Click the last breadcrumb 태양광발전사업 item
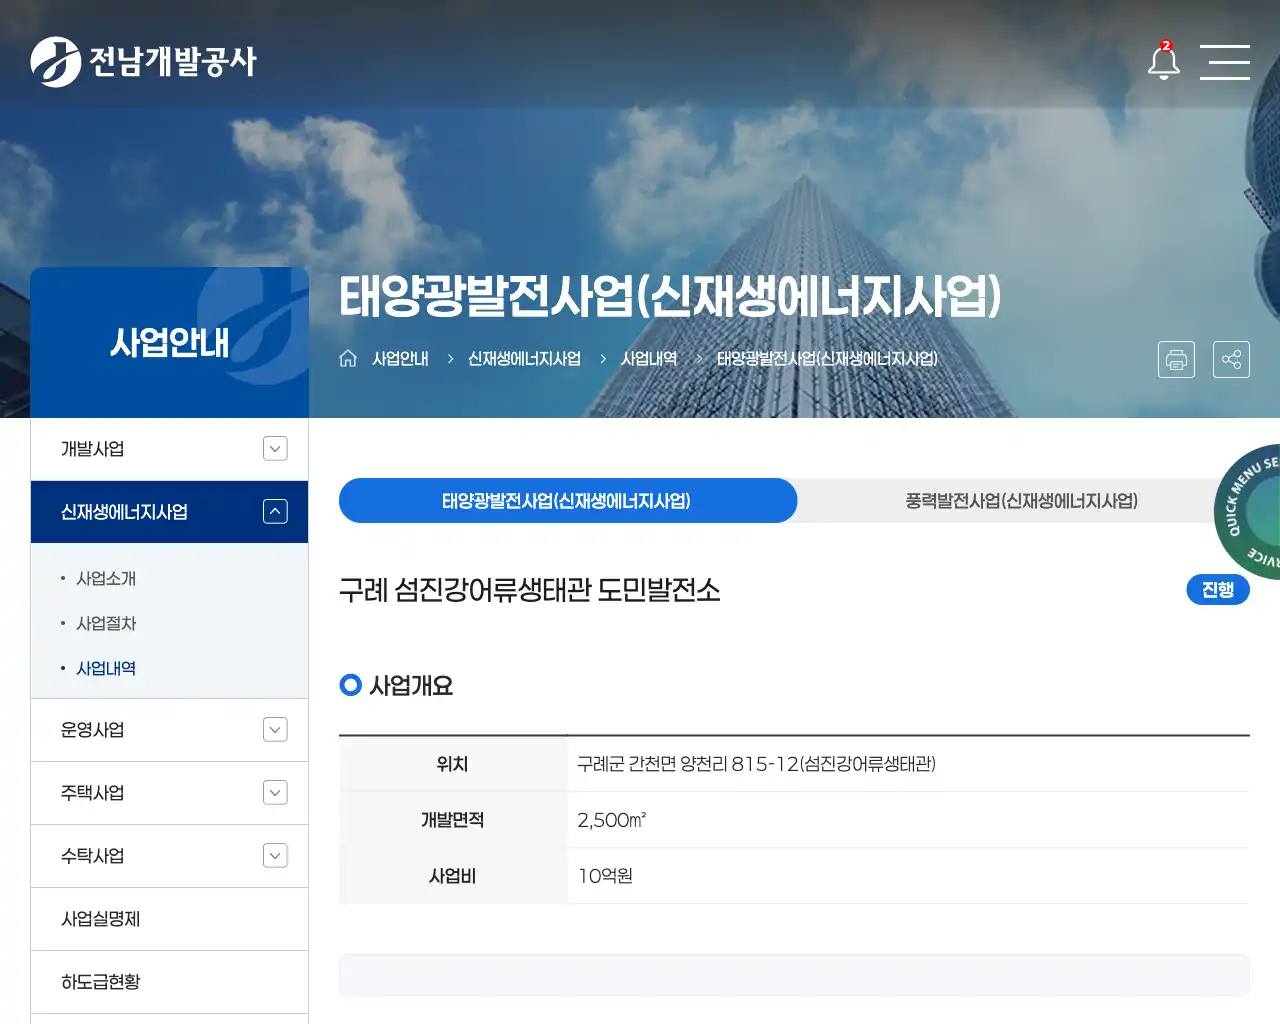The image size is (1280, 1024). tap(827, 359)
